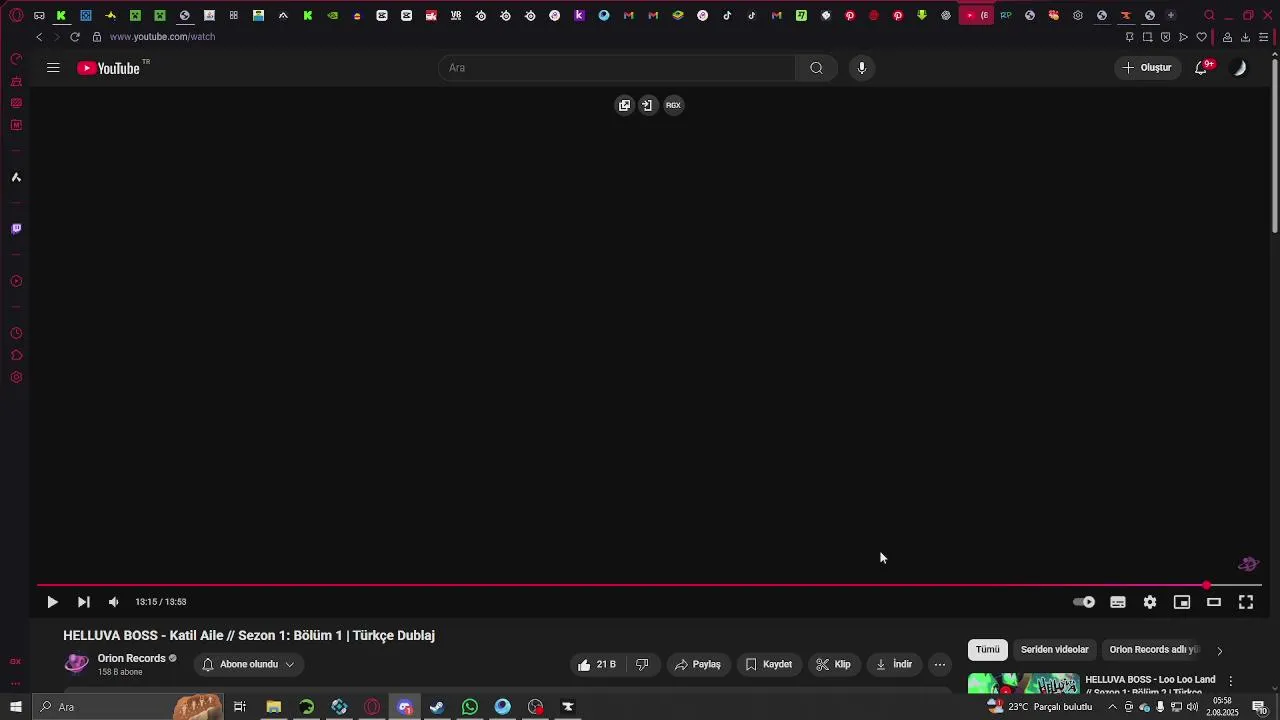Viewport: 1280px width, 720px height.
Task: Switch to active YouTube browser tab
Action: click(x=976, y=15)
